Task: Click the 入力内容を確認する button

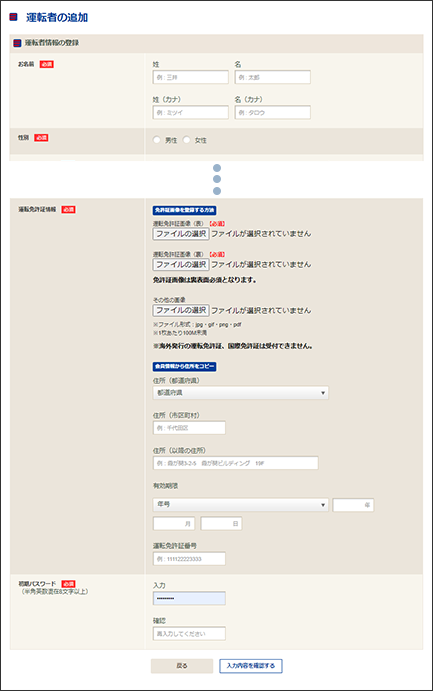Action: [x=251, y=666]
